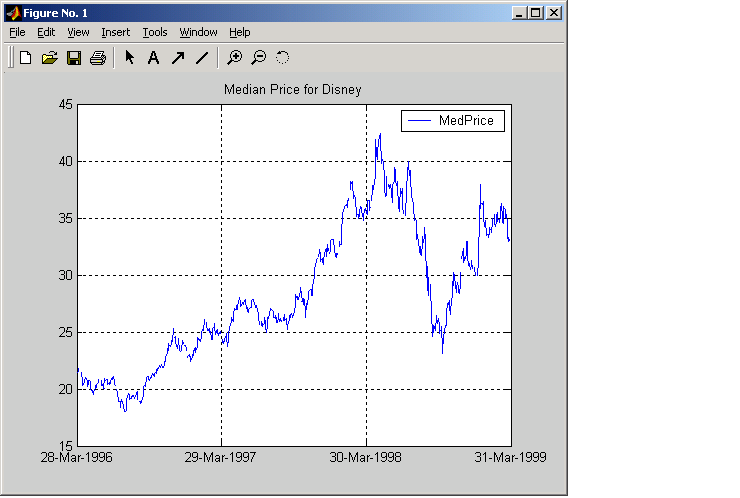
Task: Print the figure with the printer icon
Action: (98, 58)
